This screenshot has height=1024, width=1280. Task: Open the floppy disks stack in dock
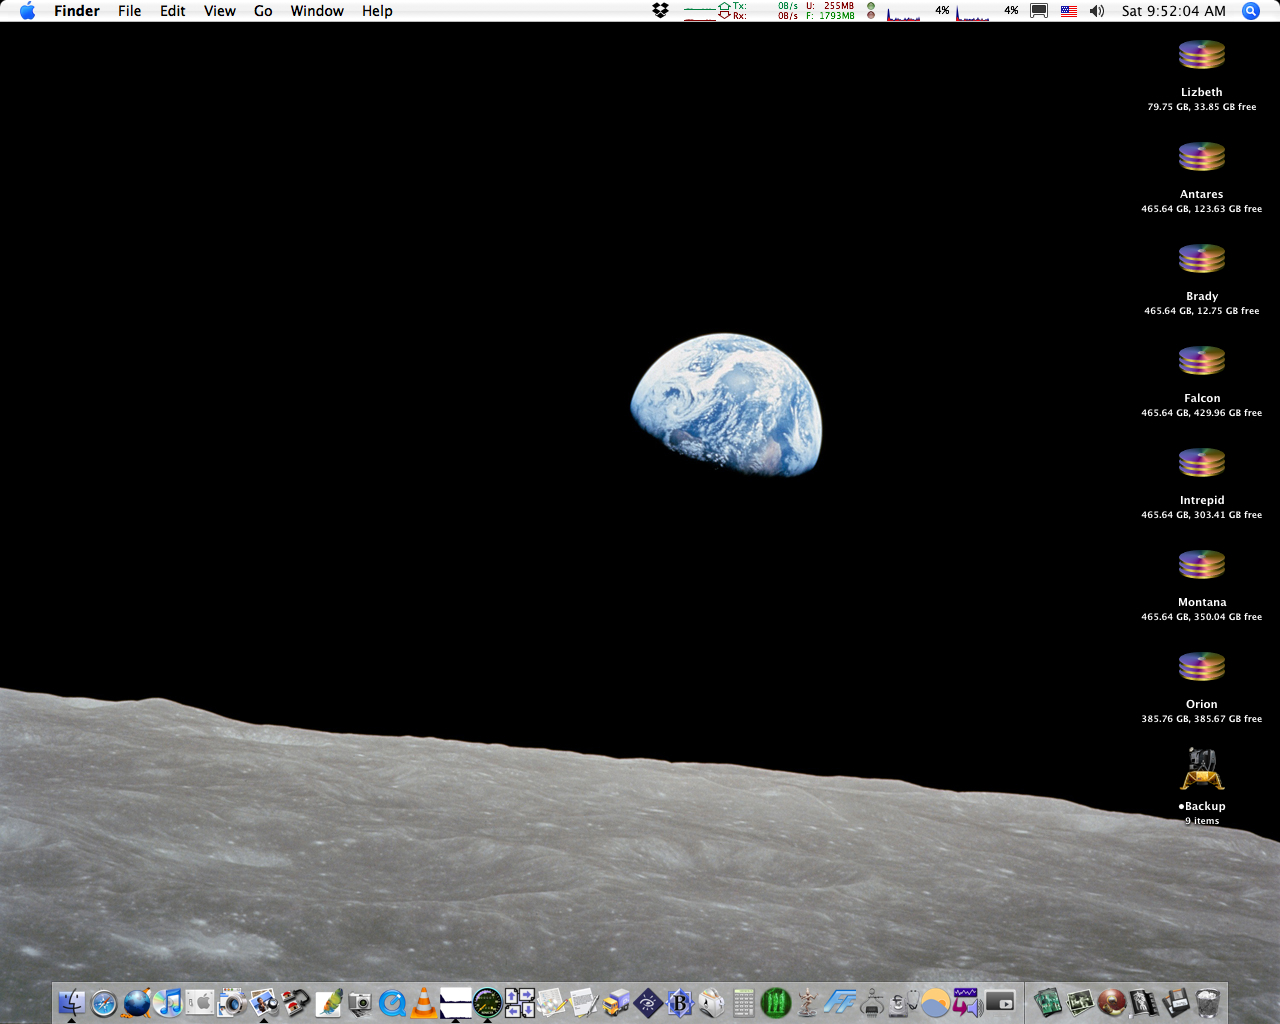pyautogui.click(x=1175, y=1002)
